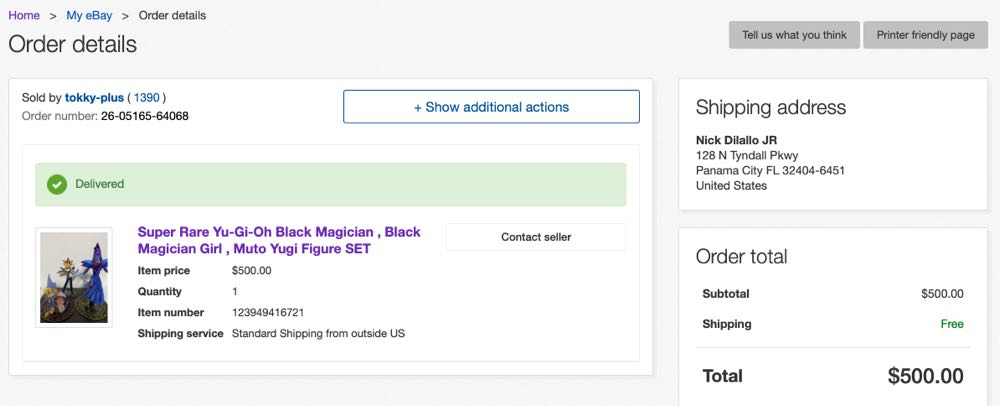Viewport: 1000px width, 406px height.
Task: Click the Order details breadcrumb text
Action: tap(172, 16)
